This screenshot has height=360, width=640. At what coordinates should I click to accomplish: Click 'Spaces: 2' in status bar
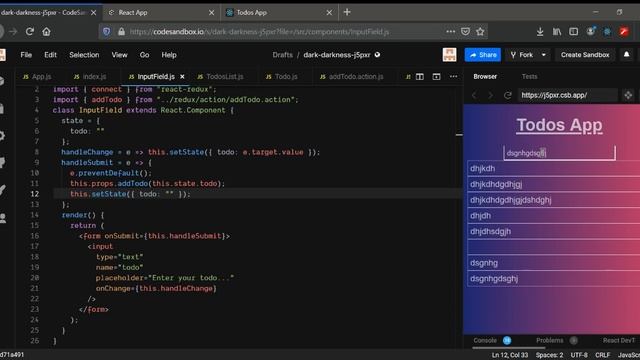tap(549, 355)
